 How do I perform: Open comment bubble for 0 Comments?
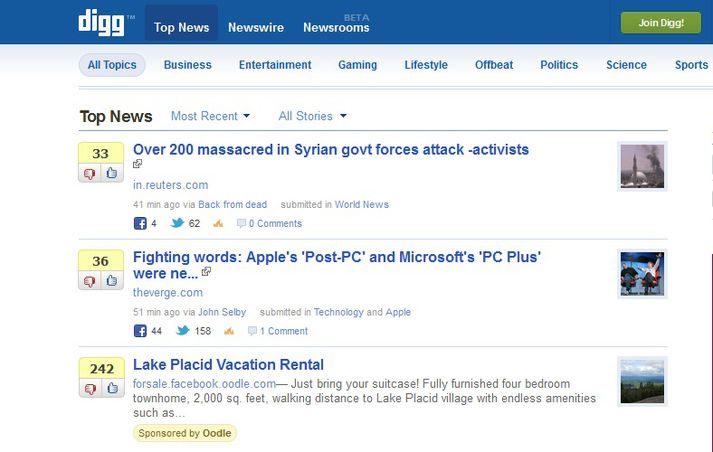point(241,223)
